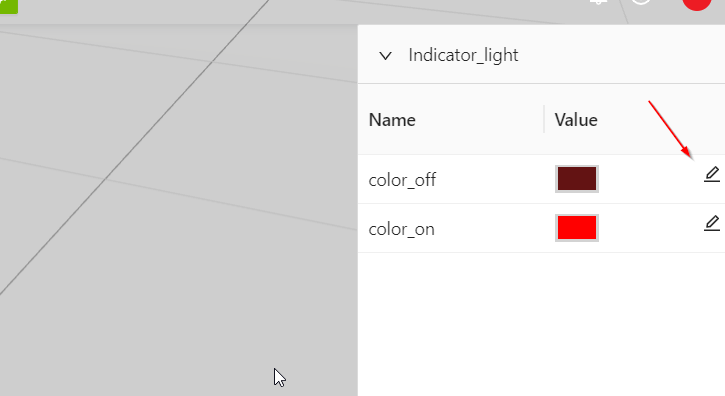
Task: Select the color_on property name
Action: (x=401, y=229)
